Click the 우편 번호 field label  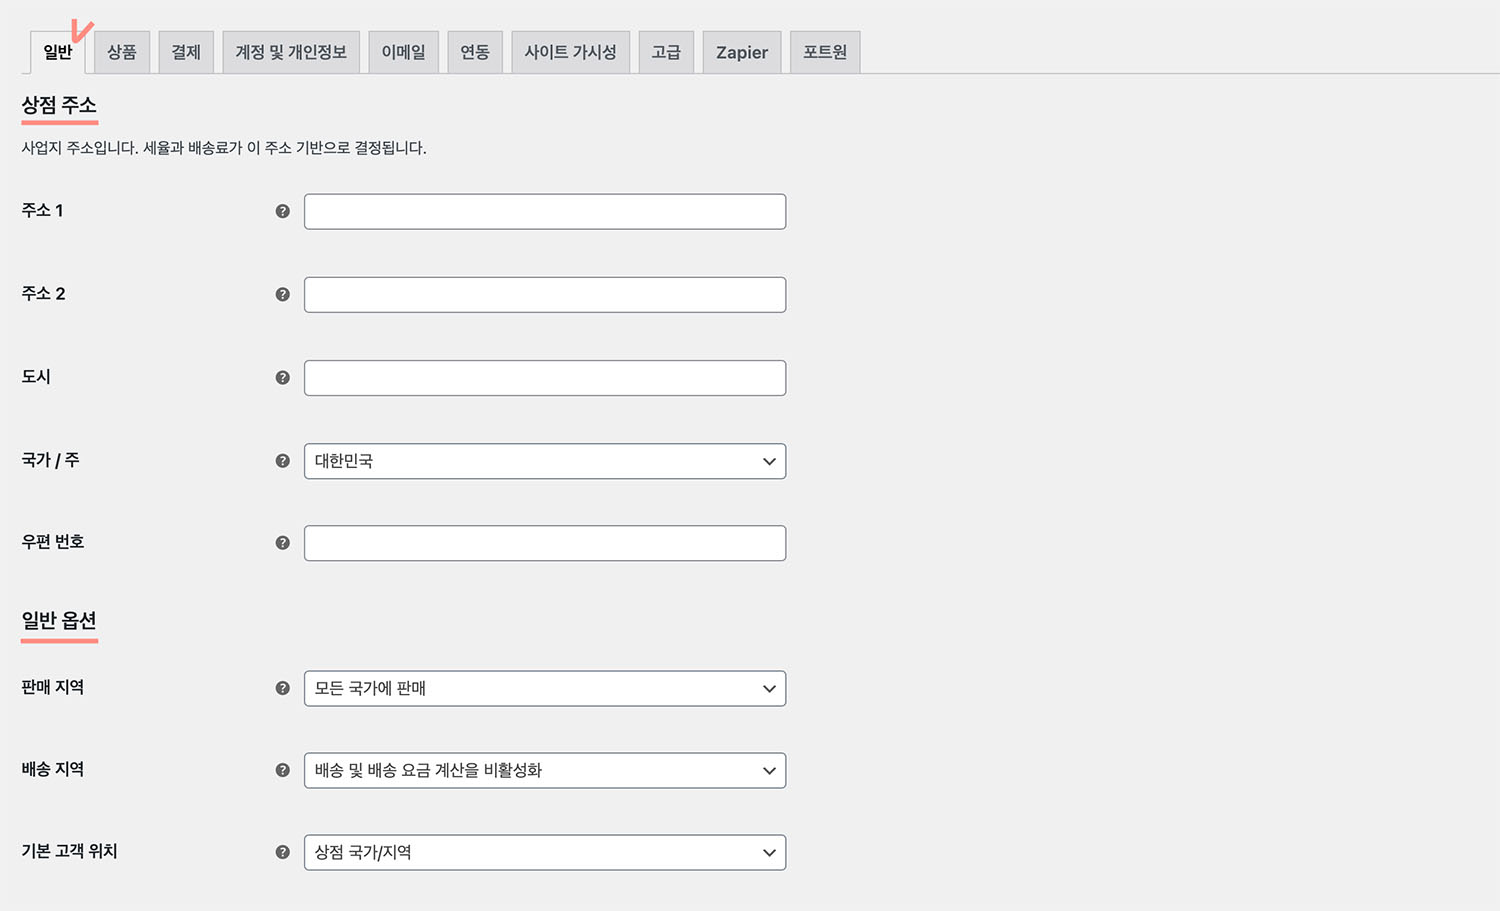click(x=53, y=541)
